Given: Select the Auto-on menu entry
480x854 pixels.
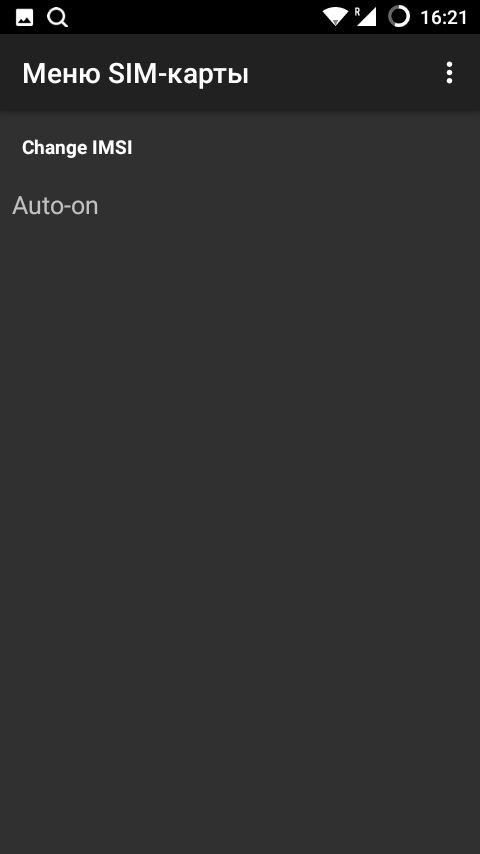Looking at the screenshot, I should point(240,206).
